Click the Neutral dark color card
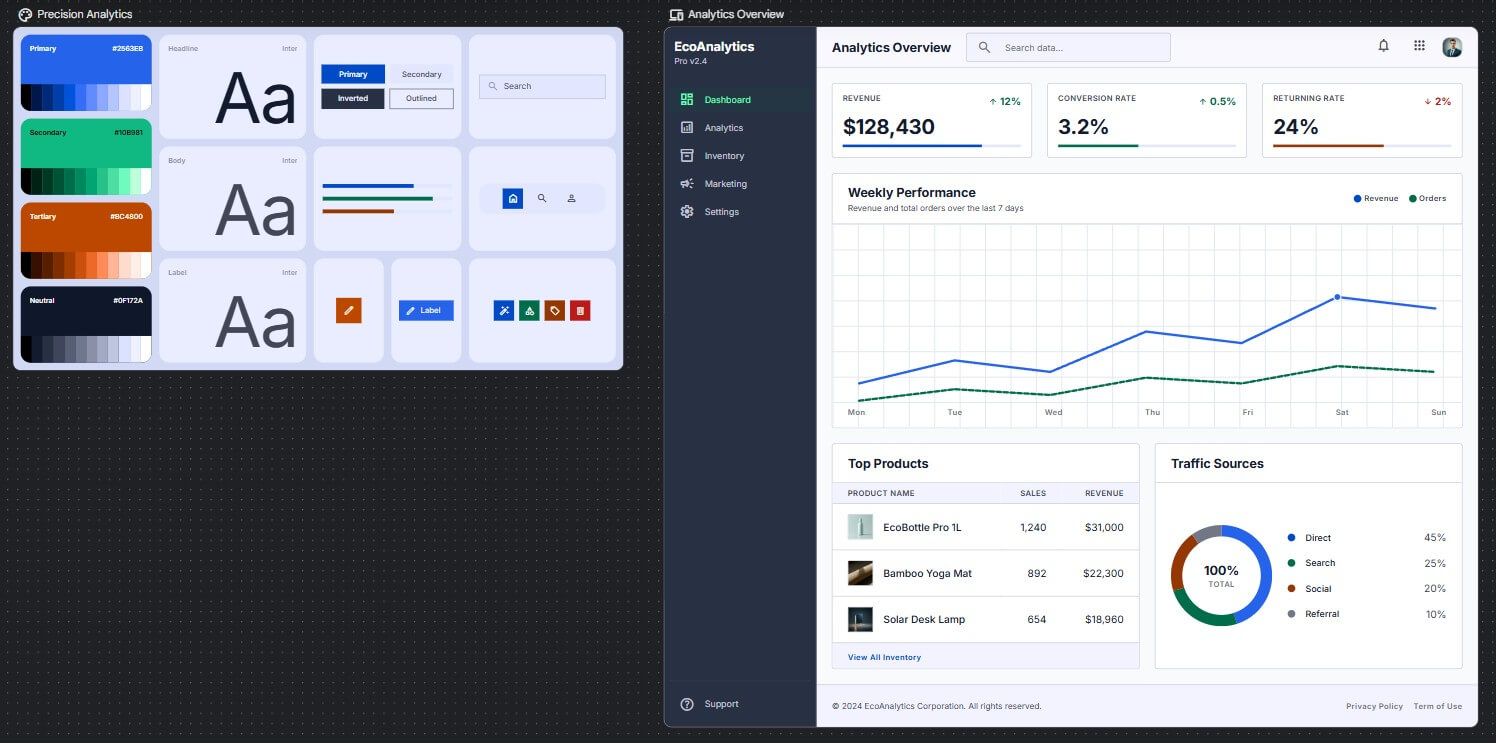The height and width of the screenshot is (743, 1496). [86, 325]
